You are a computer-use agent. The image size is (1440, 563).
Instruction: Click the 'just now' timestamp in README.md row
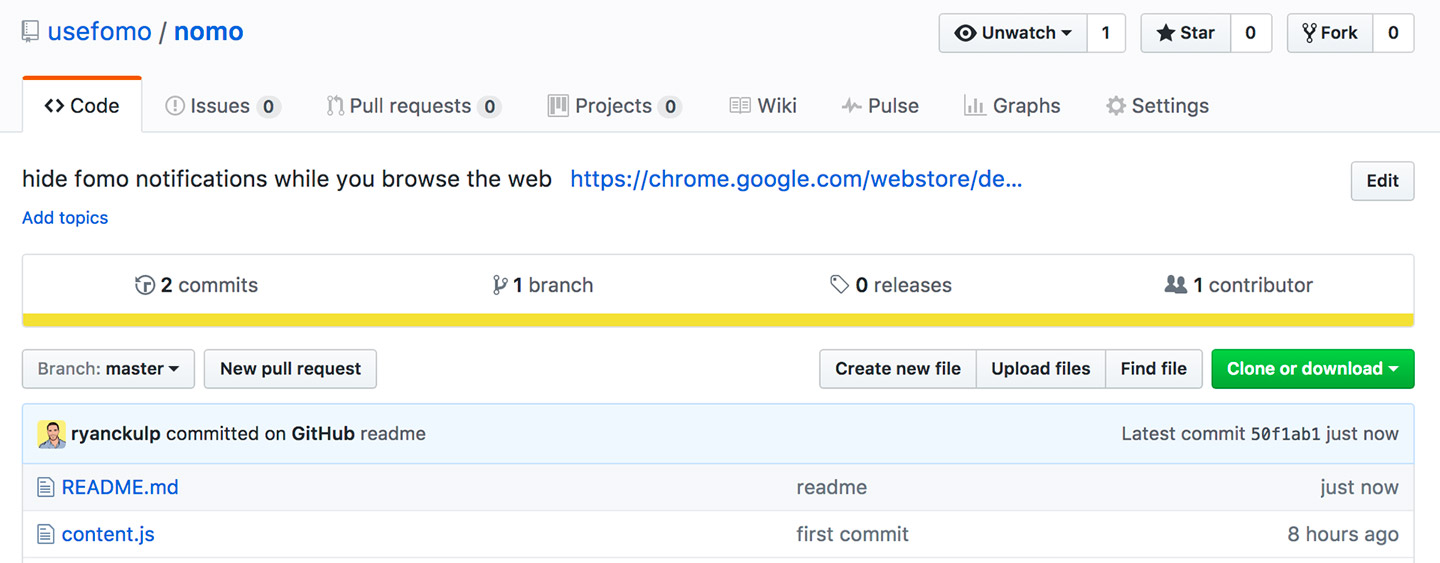(x=1359, y=488)
